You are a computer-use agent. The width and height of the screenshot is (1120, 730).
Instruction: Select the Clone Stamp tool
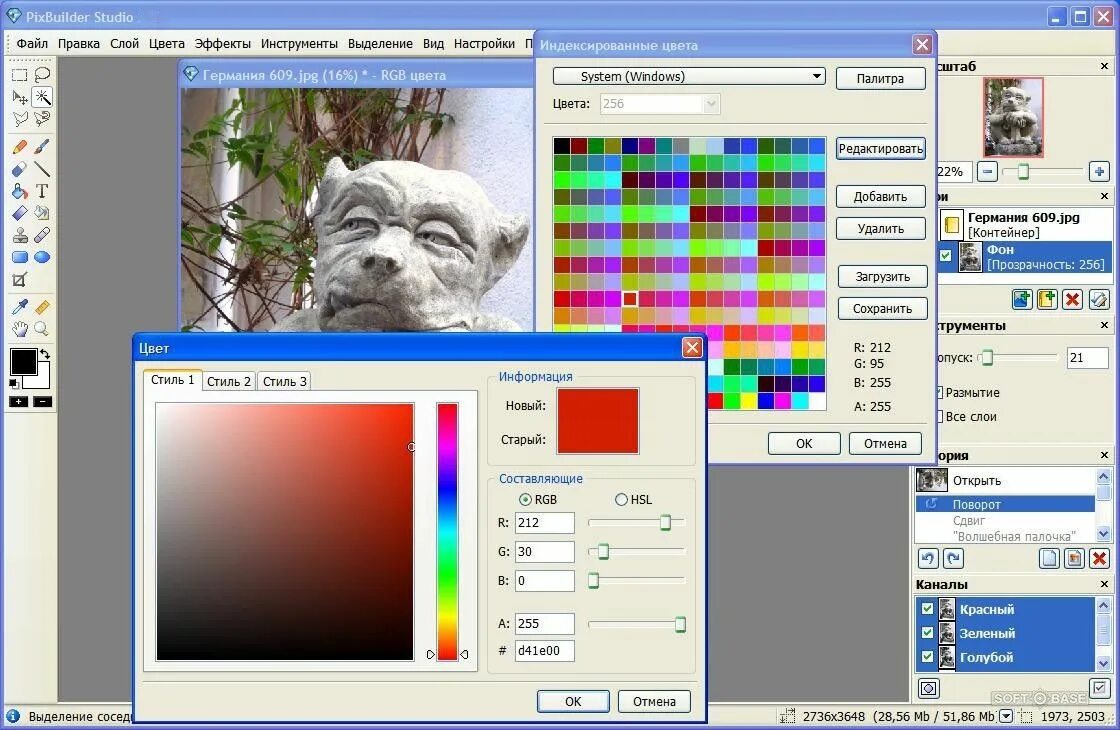click(19, 235)
